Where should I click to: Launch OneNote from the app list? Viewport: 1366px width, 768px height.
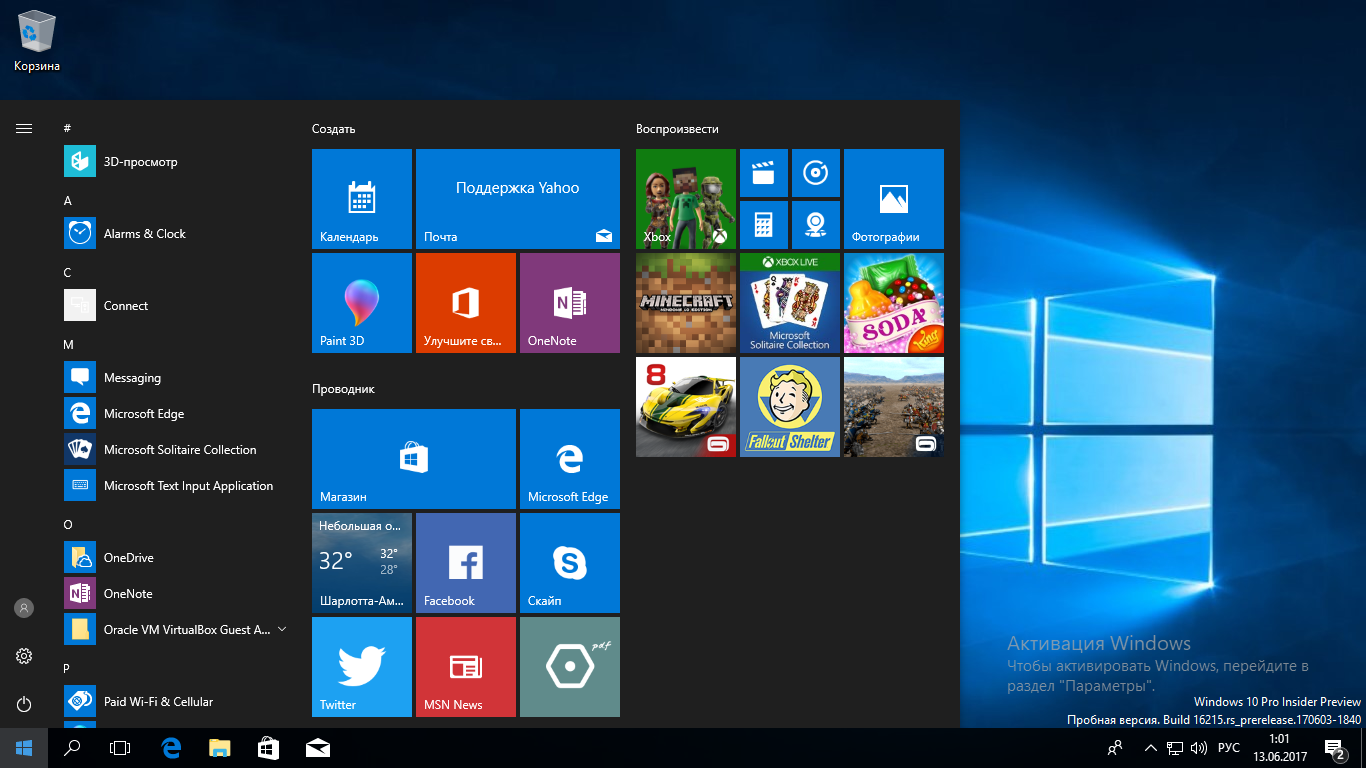[176, 594]
